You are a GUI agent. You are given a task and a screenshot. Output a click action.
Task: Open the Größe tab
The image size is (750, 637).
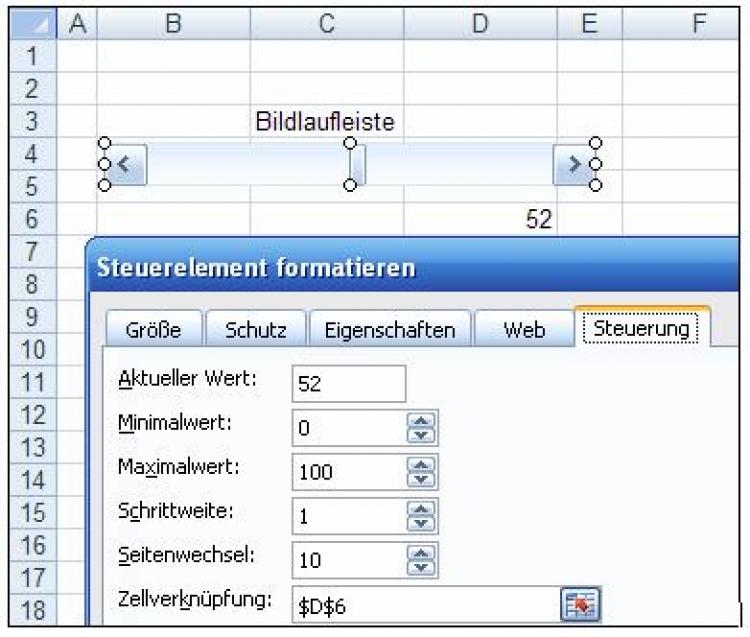tap(153, 331)
